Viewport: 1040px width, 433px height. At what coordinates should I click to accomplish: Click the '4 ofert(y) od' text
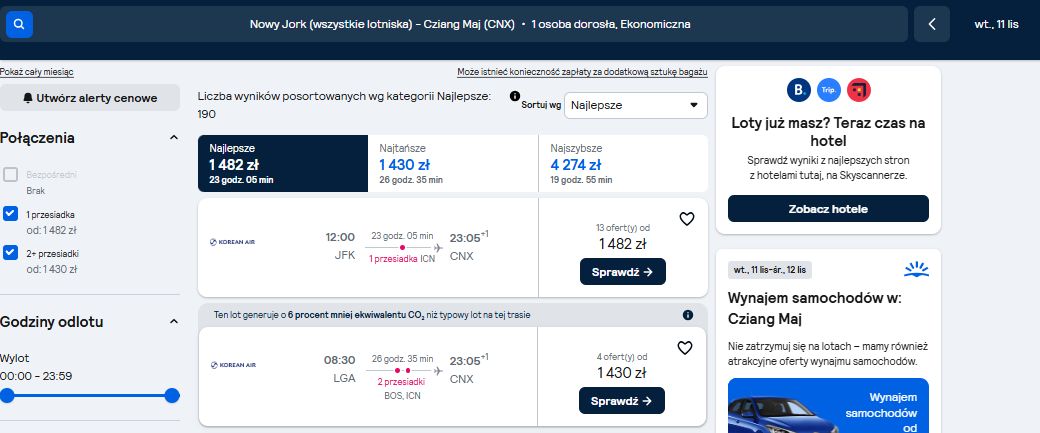tap(621, 357)
